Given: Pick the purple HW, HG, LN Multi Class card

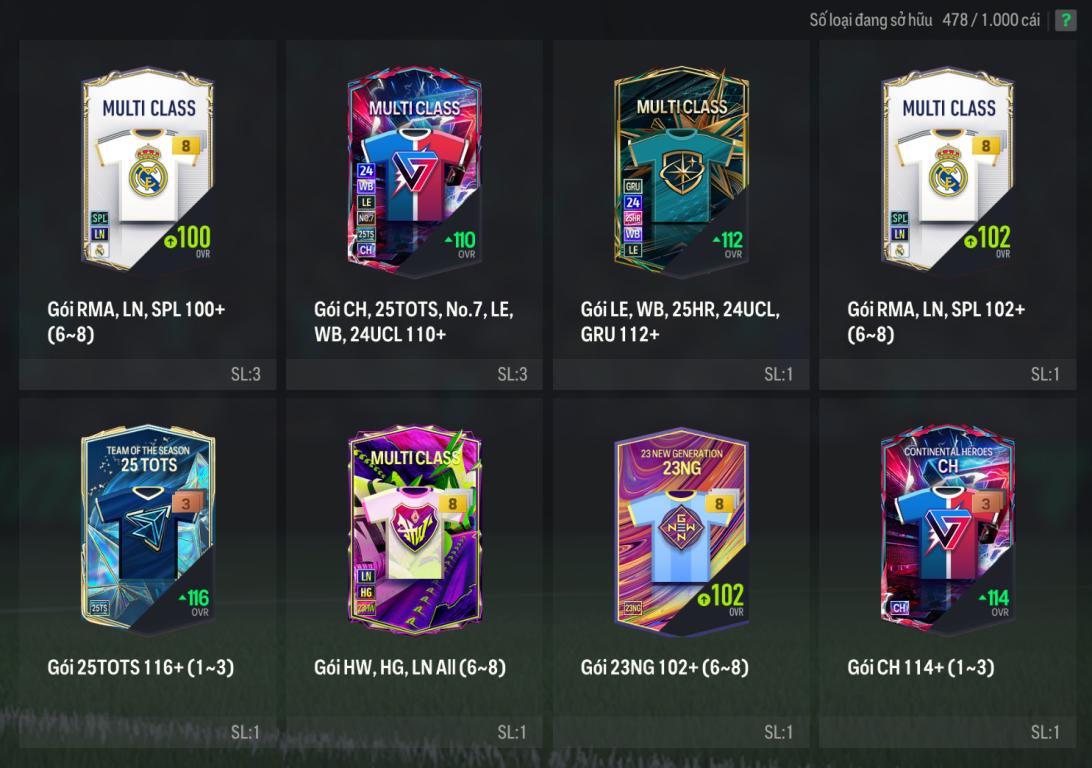Looking at the screenshot, I should coord(414,573).
